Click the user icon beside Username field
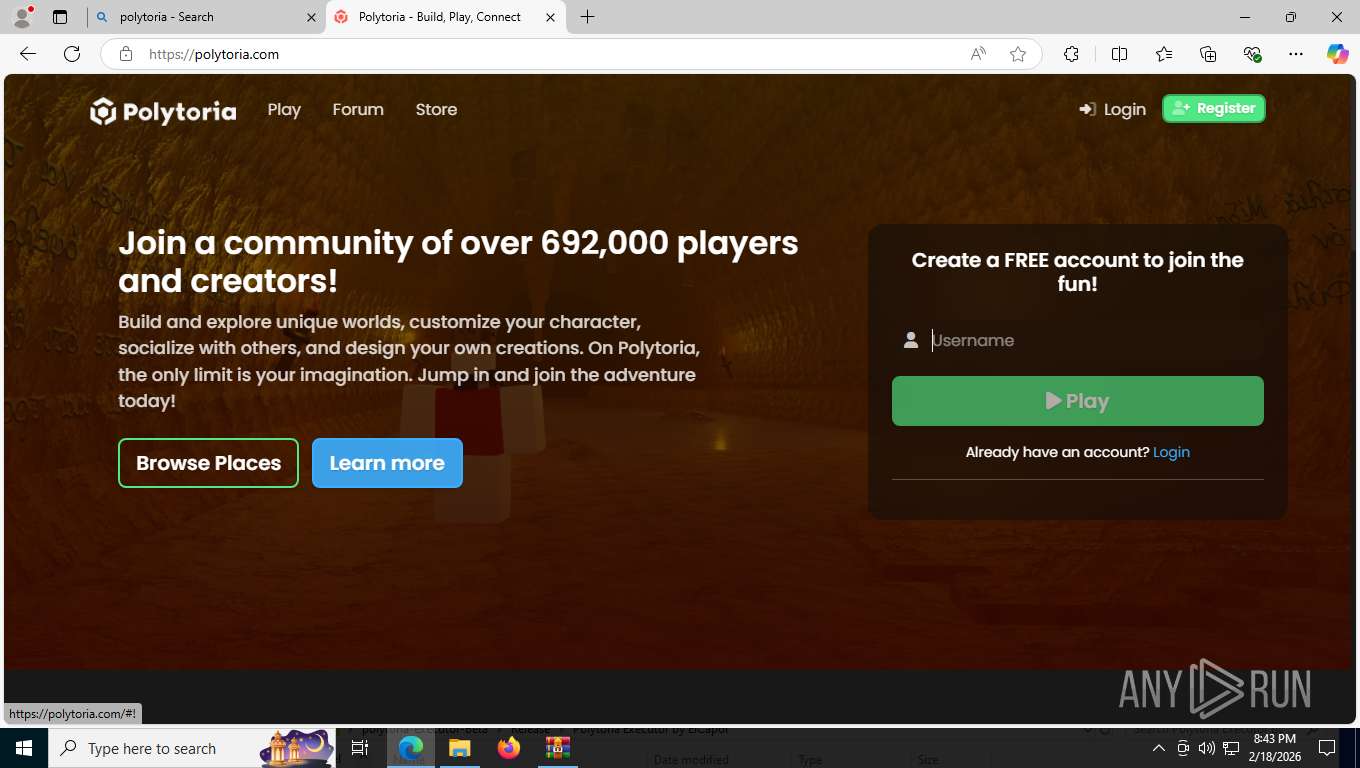Screen dimensions: 1360x768 [911, 340]
